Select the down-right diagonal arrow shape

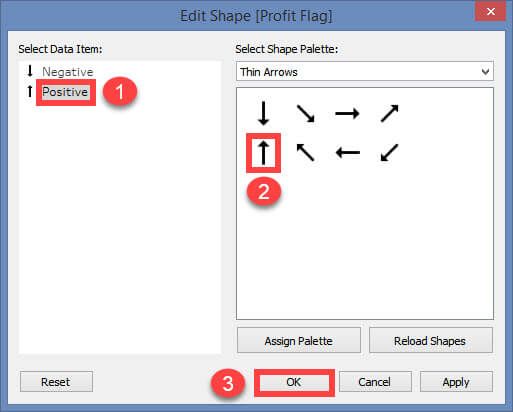click(x=305, y=113)
